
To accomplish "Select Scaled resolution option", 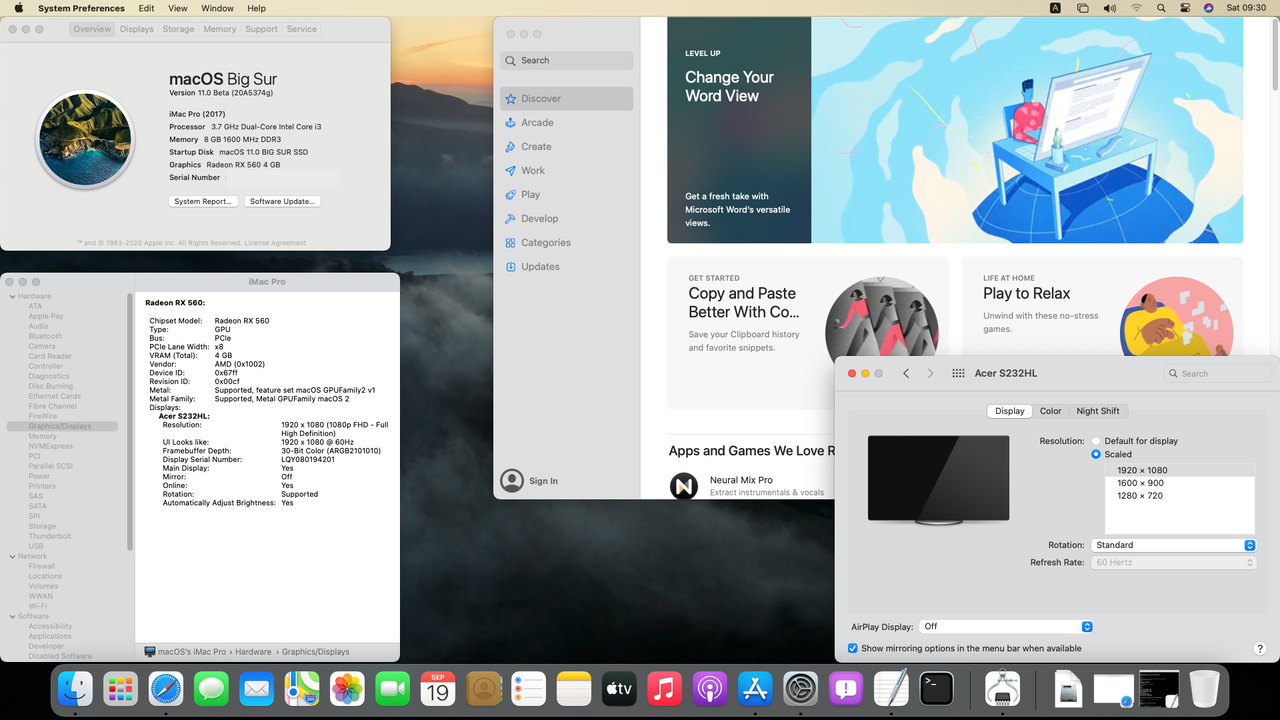I will coord(1096,454).
